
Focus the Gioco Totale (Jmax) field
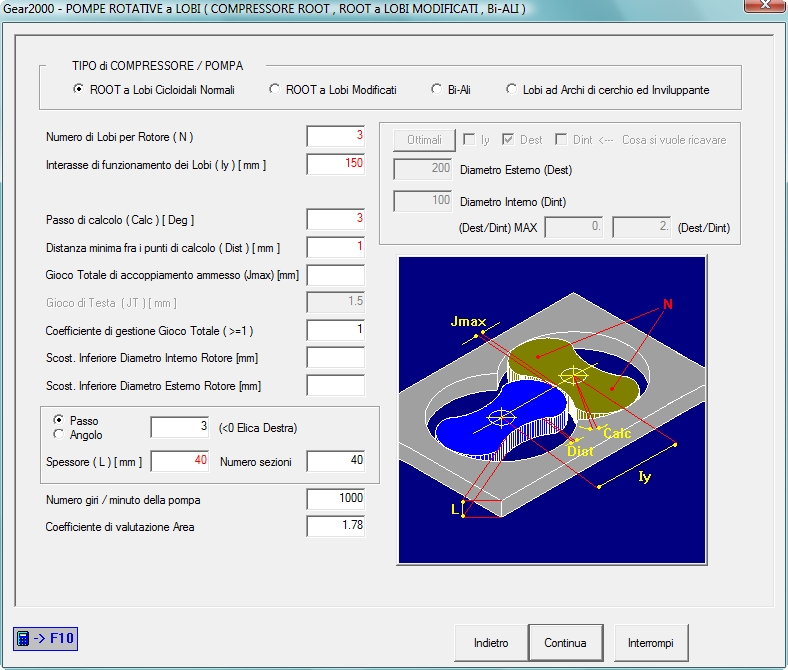(336, 275)
